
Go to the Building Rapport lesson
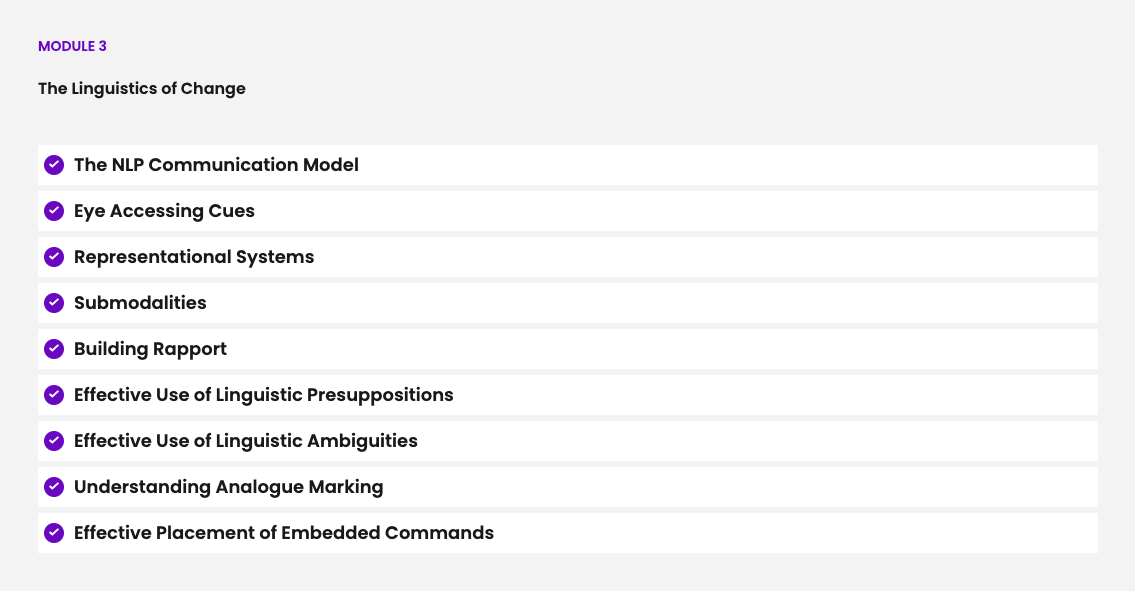[x=150, y=349]
